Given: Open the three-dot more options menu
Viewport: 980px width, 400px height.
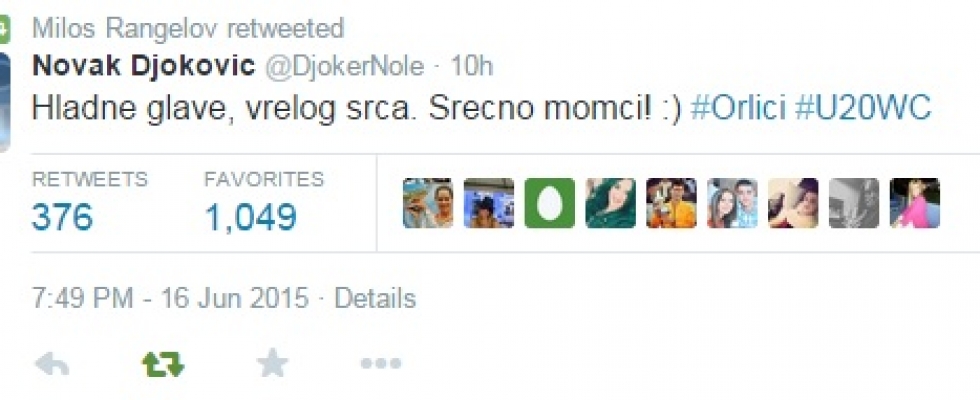Looking at the screenshot, I should (381, 363).
